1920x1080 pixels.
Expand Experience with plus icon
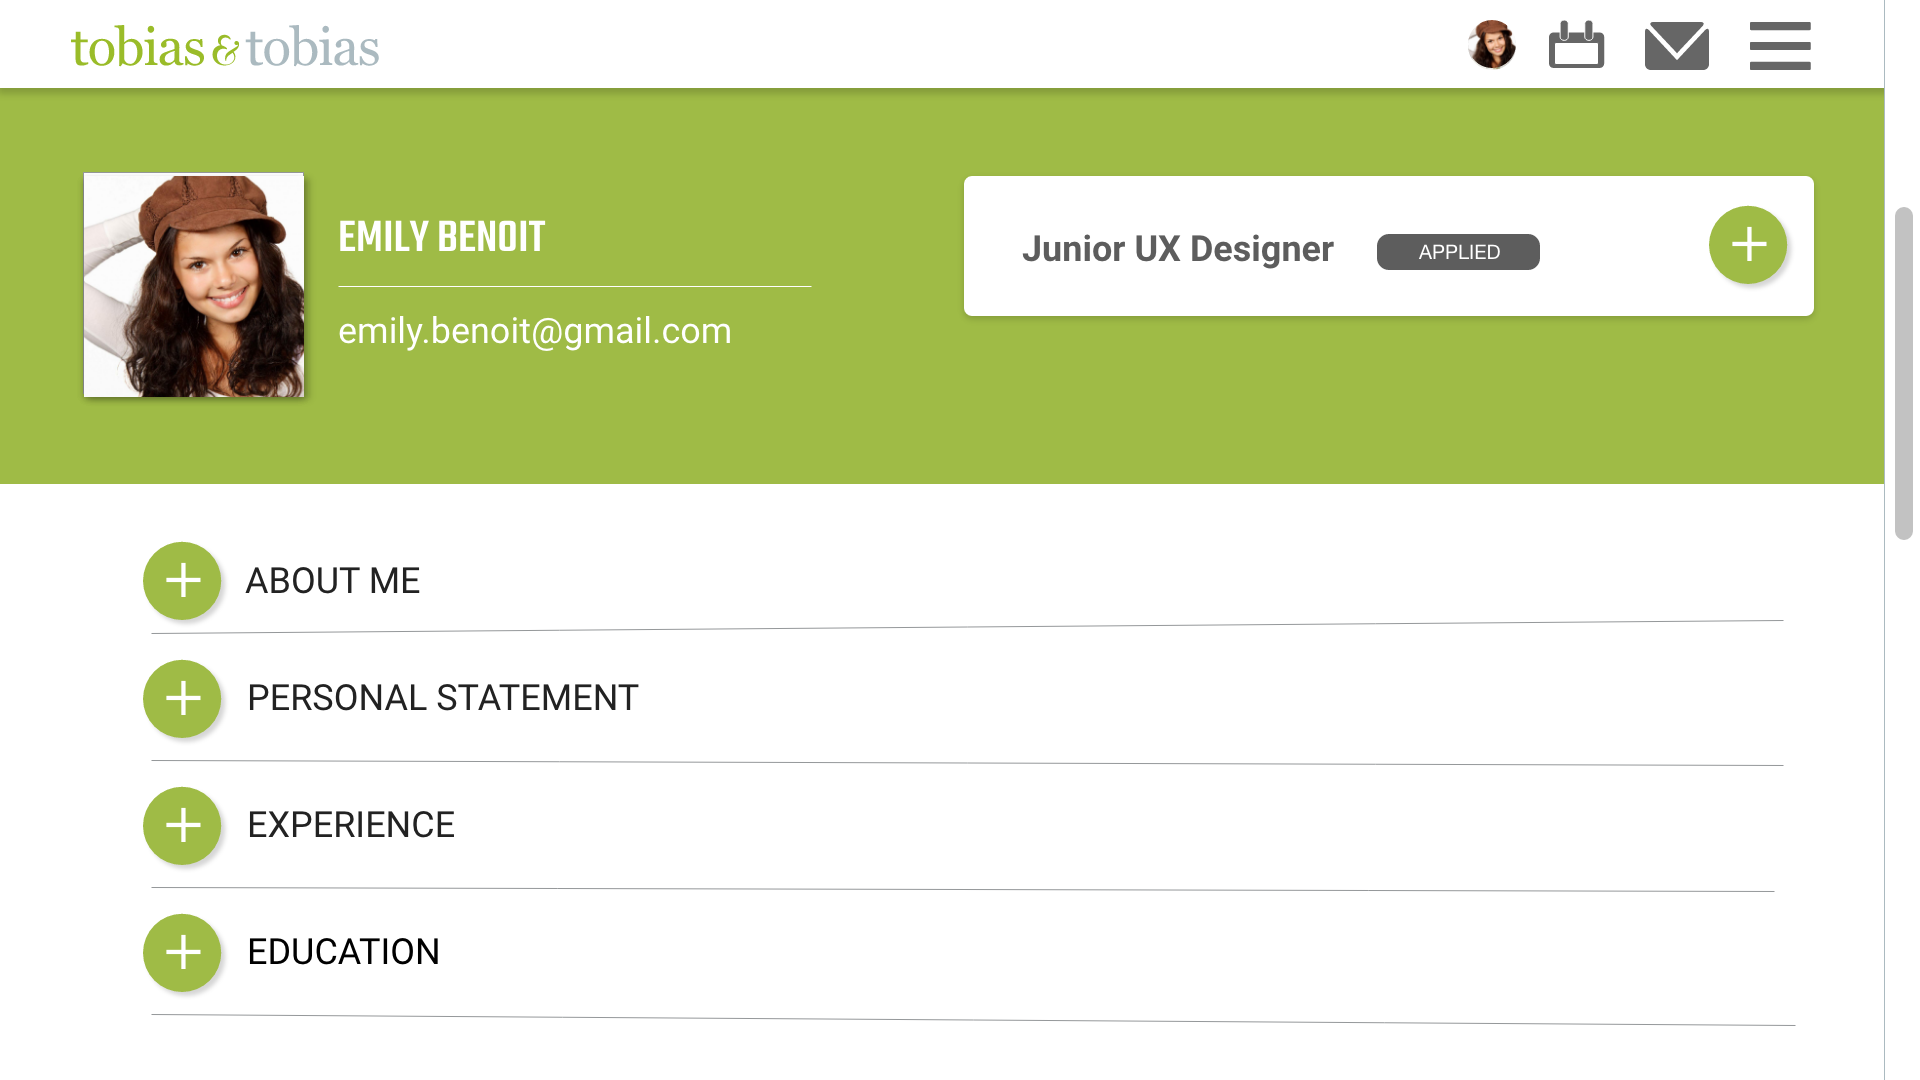pos(182,826)
